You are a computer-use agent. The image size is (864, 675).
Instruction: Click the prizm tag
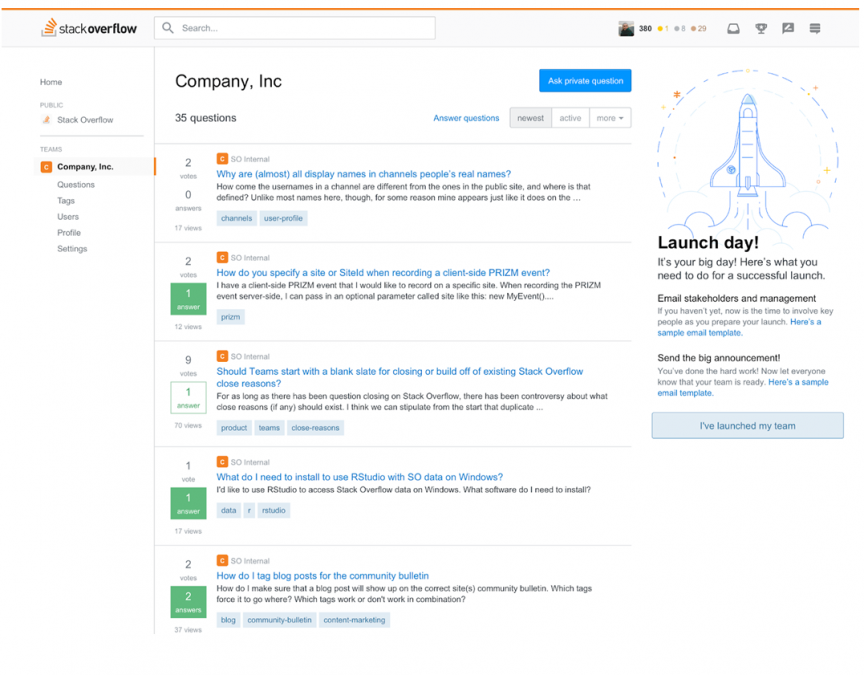230,317
